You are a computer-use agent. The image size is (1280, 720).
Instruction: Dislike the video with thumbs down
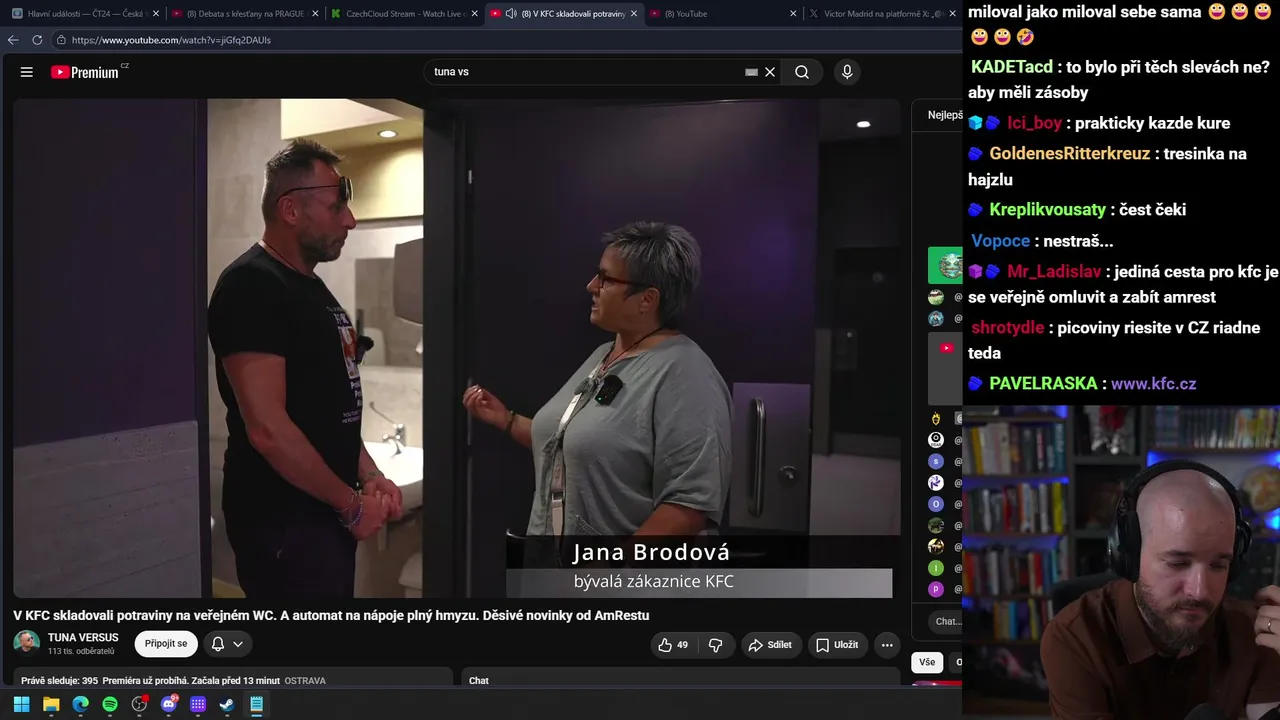coord(716,645)
